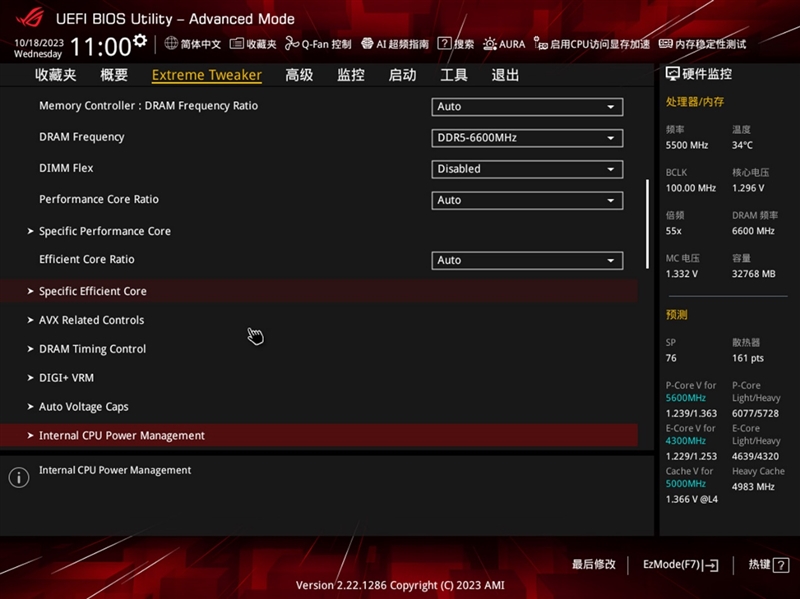Click the 11:00 clock display
The height and width of the screenshot is (599, 800).
point(101,46)
